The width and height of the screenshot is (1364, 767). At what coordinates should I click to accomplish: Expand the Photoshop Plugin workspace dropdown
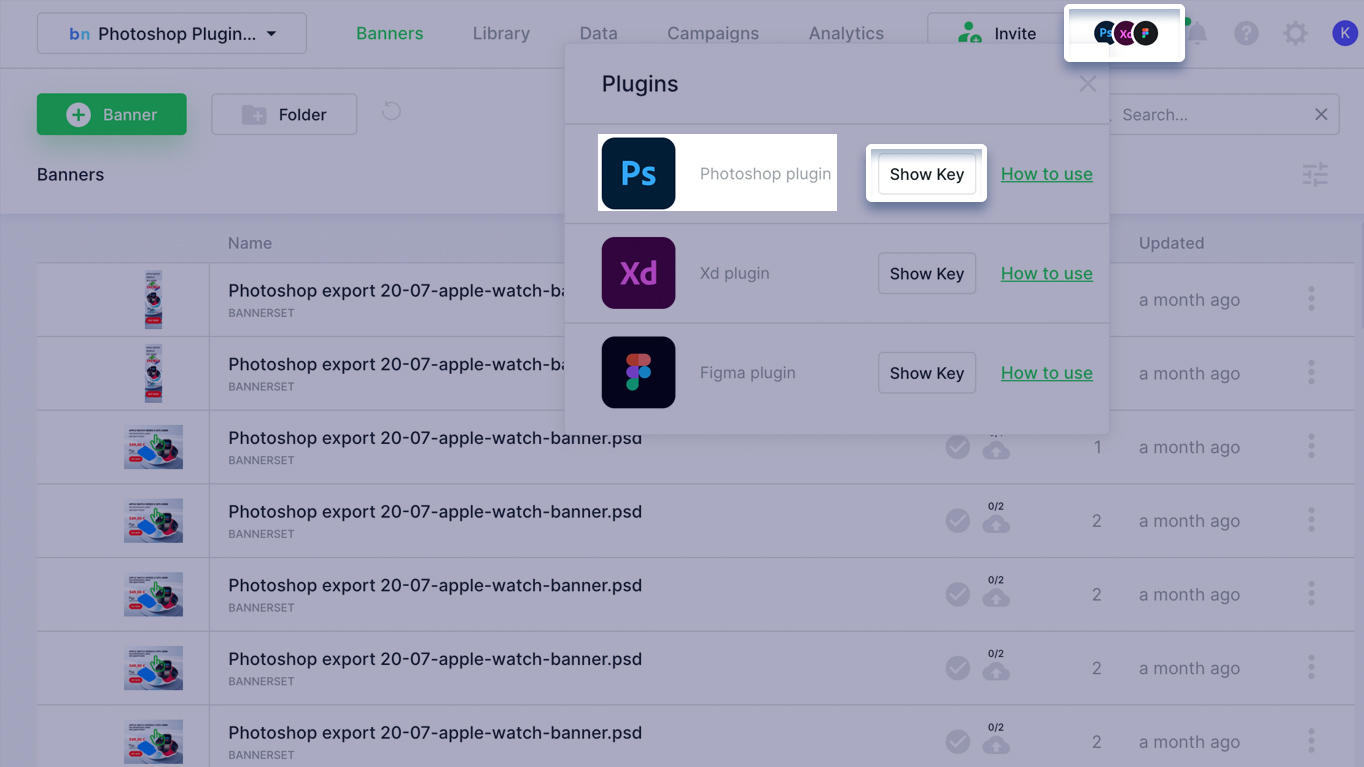172,33
